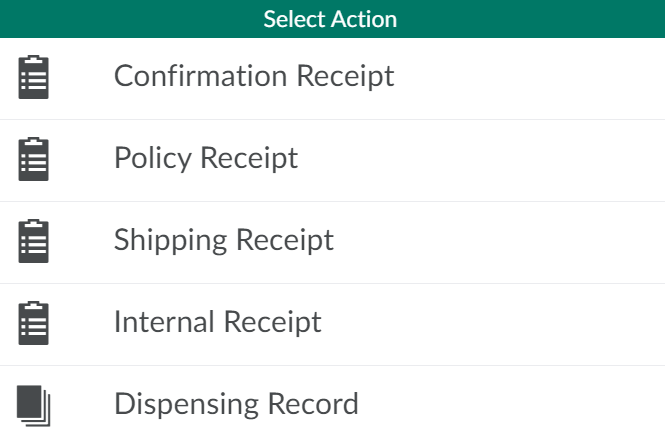
Task: Click the word Internal in the fourth row
Action: pyautogui.click(x=165, y=322)
